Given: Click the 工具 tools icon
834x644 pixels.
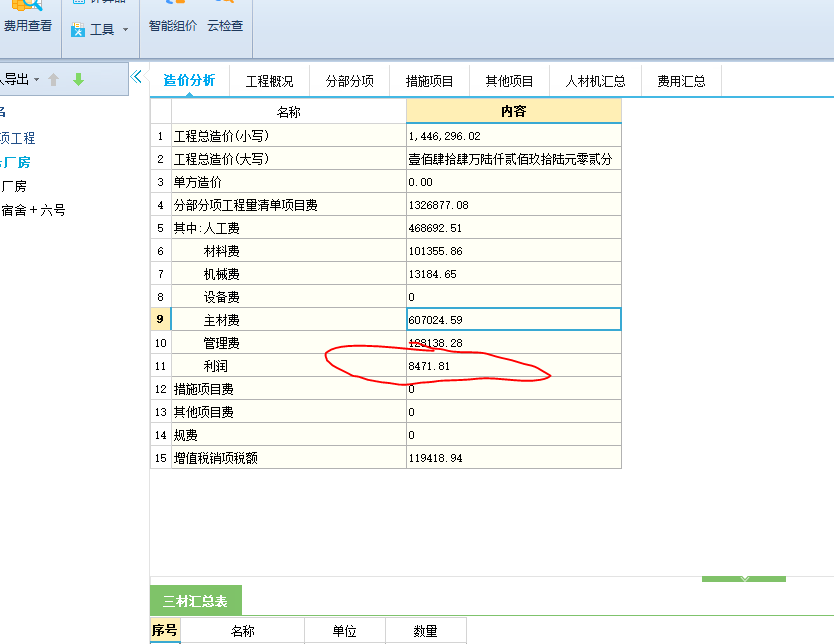Looking at the screenshot, I should coord(78,29).
